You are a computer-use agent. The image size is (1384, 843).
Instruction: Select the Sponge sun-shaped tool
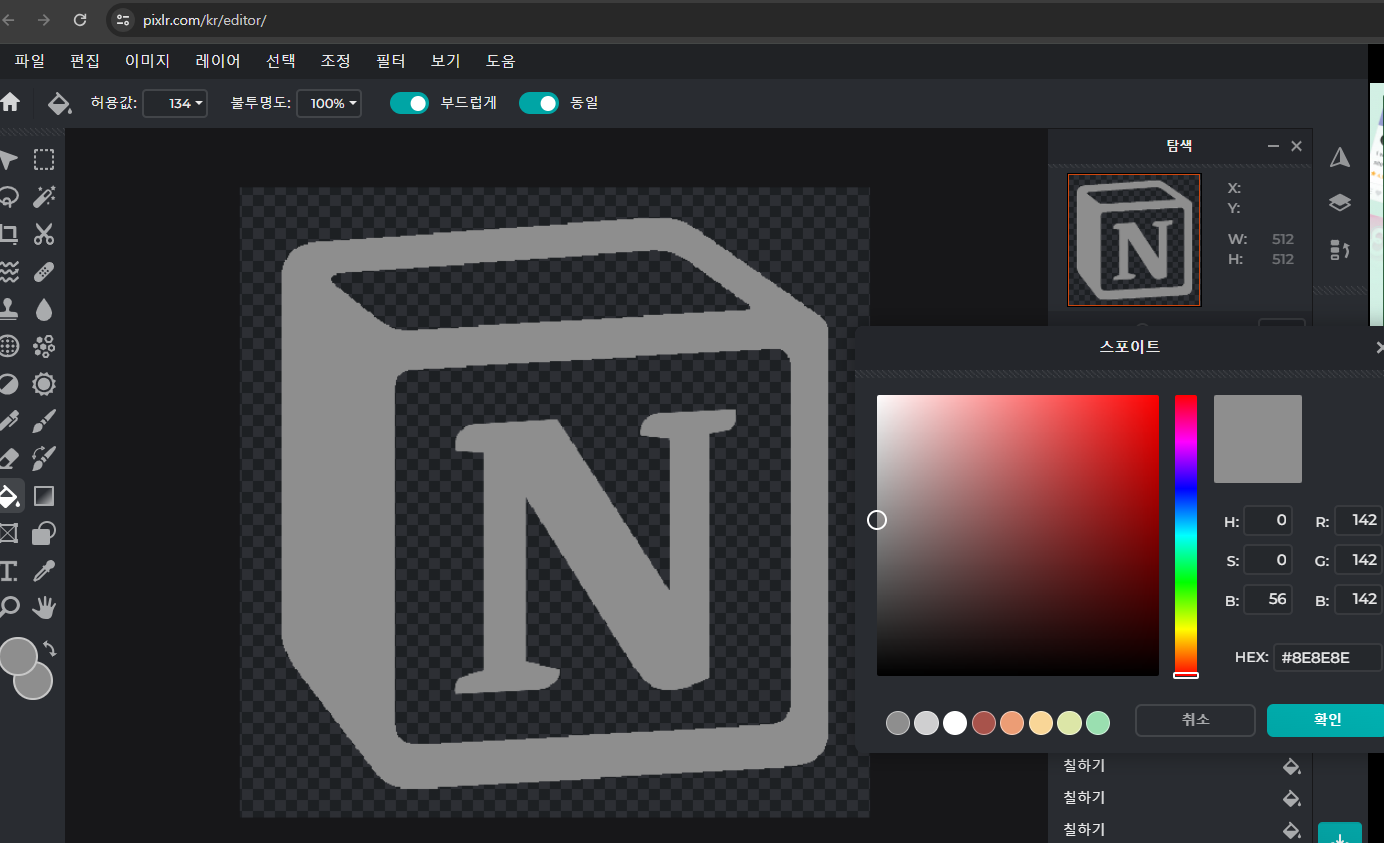tap(44, 384)
